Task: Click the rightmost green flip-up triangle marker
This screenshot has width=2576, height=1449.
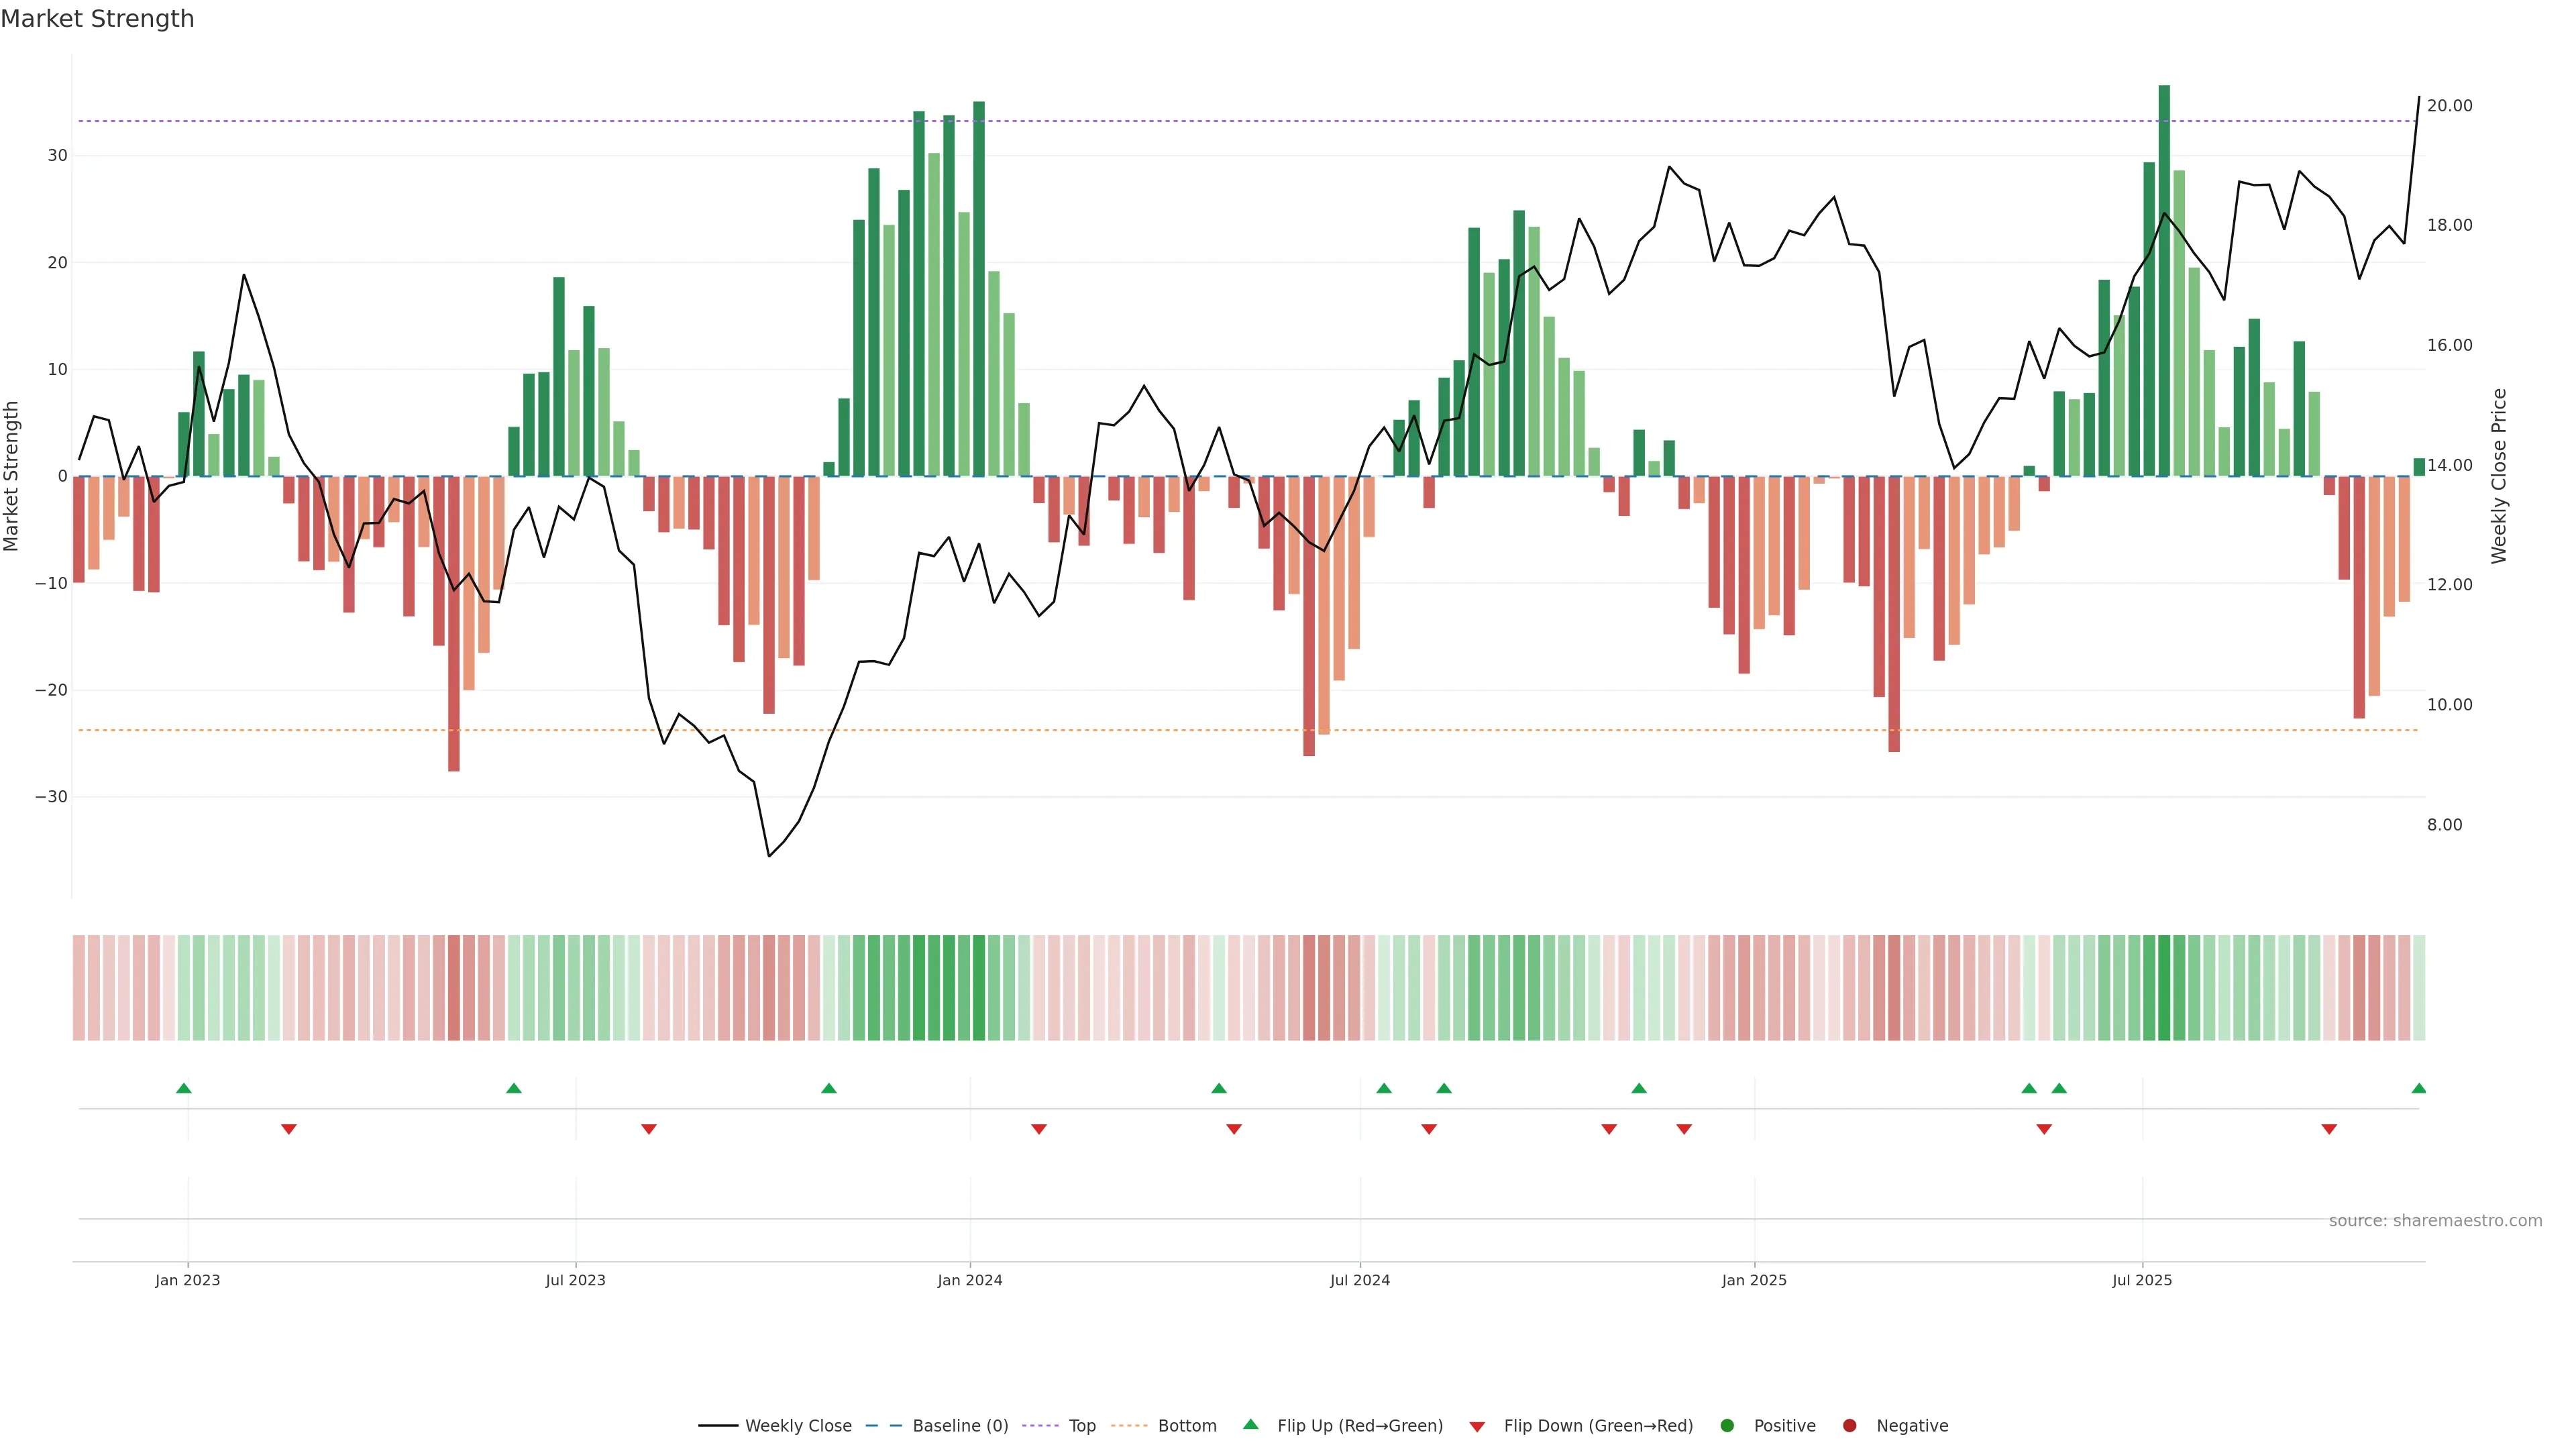Action: tap(2418, 1088)
